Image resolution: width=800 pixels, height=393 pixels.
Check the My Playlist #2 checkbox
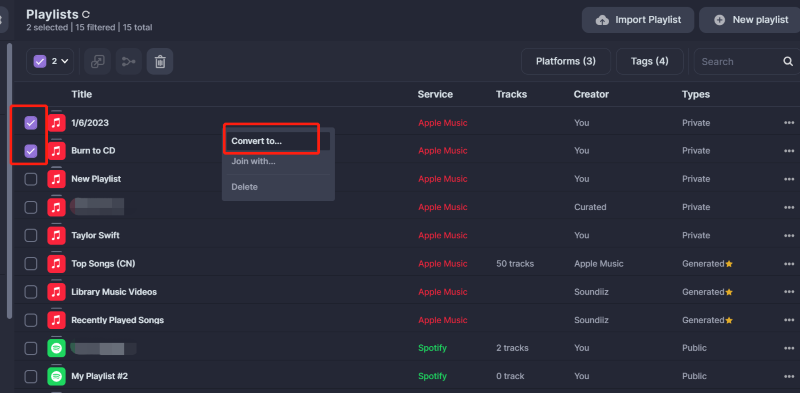pos(31,377)
